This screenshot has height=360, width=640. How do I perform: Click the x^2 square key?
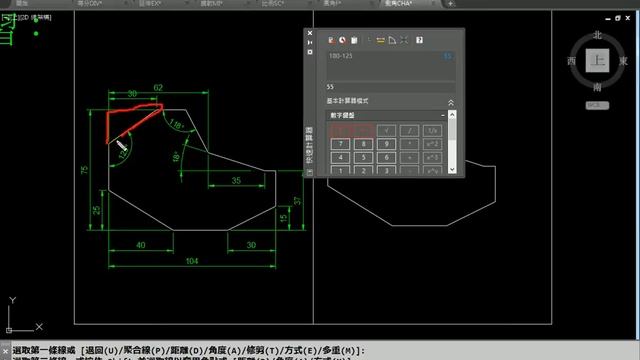click(x=432, y=144)
